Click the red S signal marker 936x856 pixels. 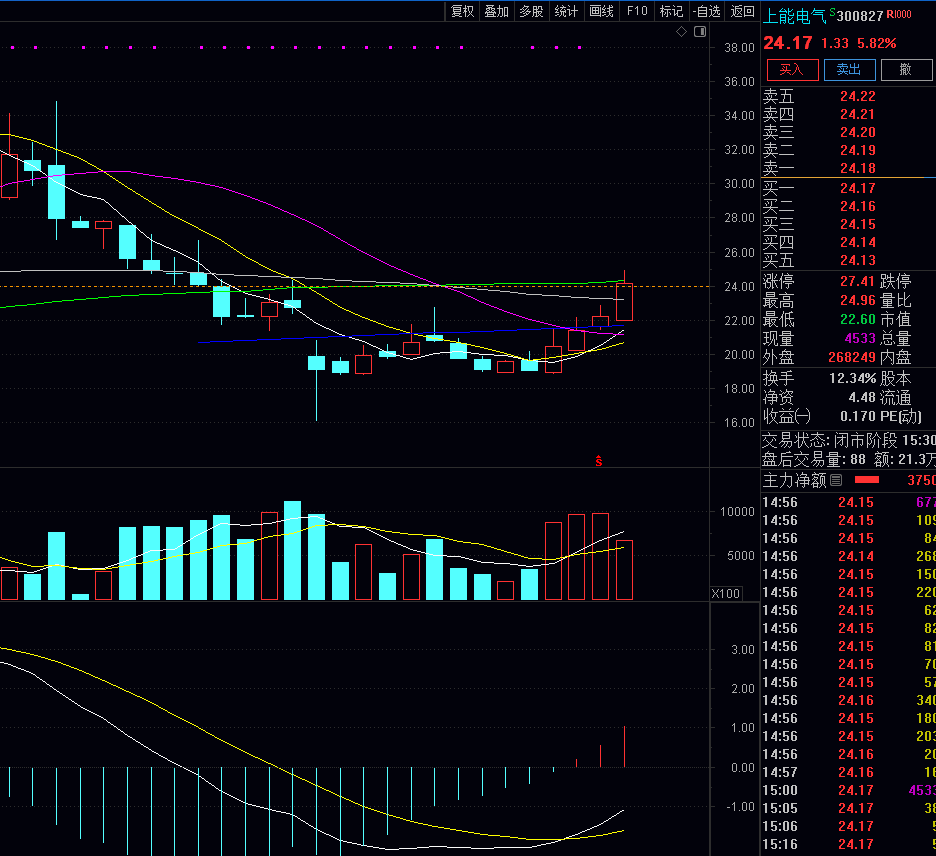[599, 460]
